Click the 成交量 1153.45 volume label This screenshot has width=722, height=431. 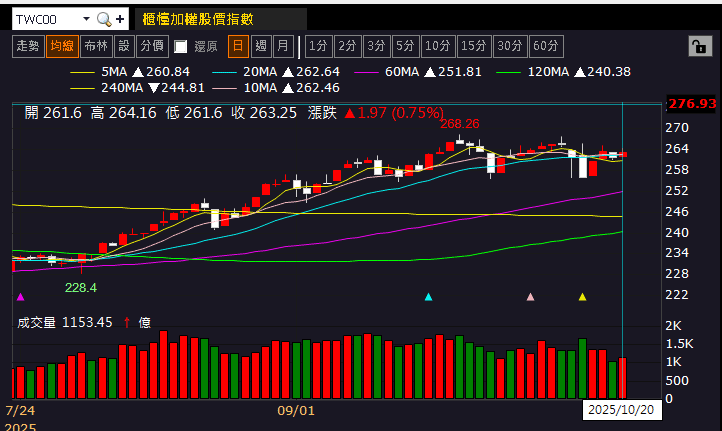pyautogui.click(x=65, y=322)
